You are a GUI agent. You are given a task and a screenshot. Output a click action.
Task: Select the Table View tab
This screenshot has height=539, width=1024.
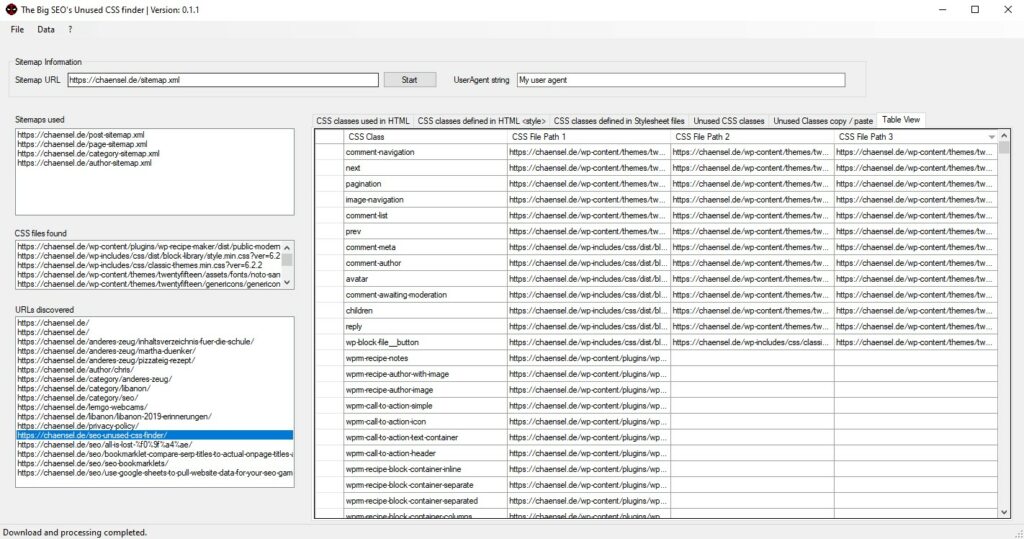pyautogui.click(x=901, y=120)
